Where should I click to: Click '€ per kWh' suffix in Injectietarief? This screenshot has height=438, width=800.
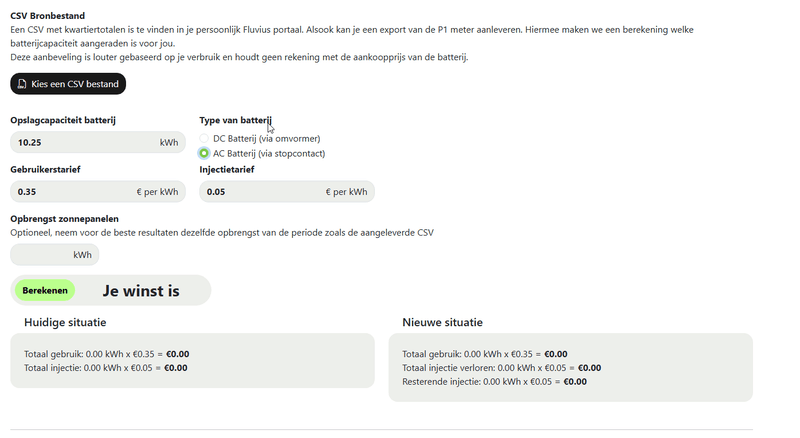click(x=346, y=192)
